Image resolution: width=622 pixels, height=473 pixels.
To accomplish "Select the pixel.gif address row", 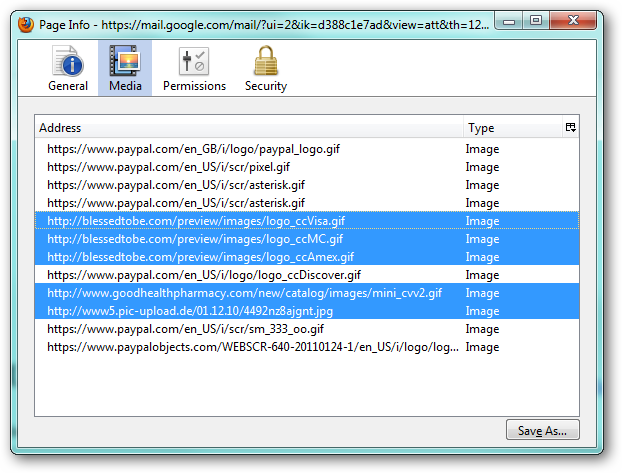I will pyautogui.click(x=307, y=167).
